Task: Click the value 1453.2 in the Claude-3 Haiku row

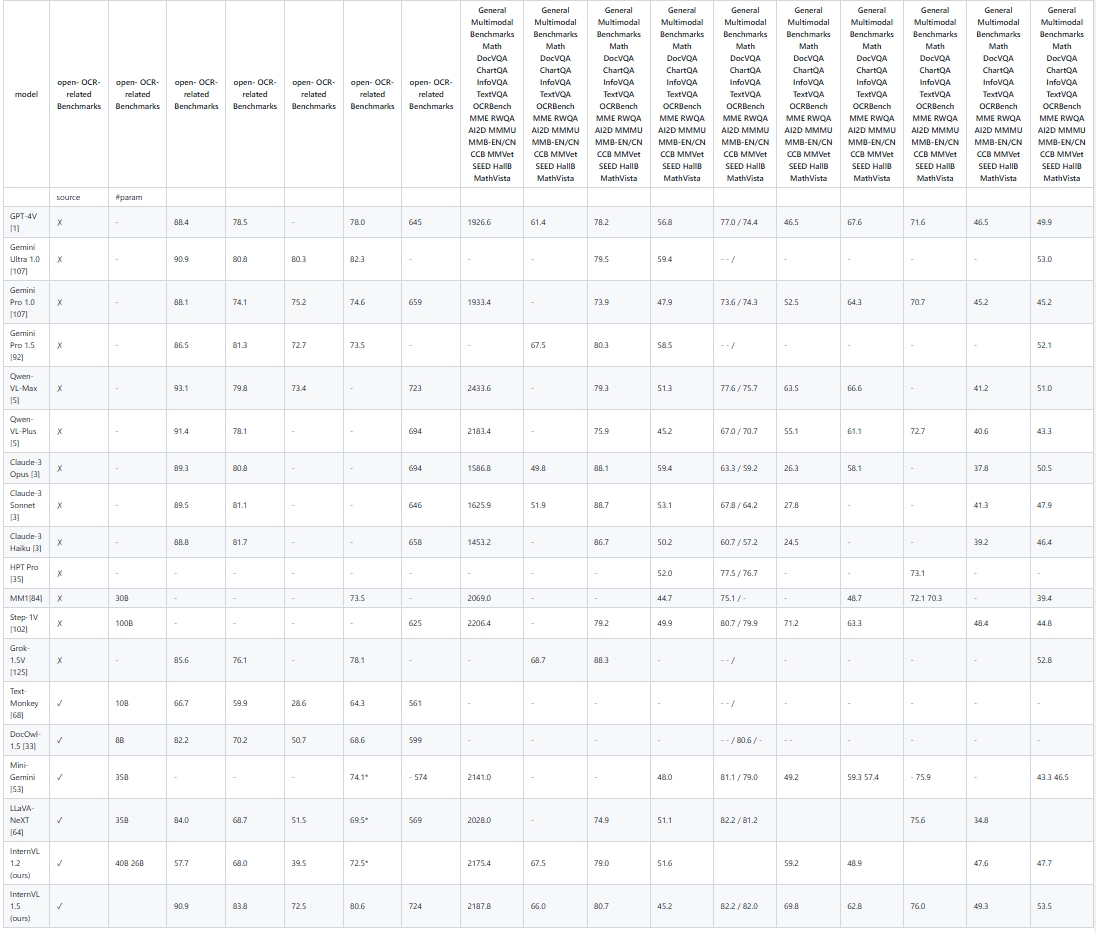Action: [x=480, y=542]
